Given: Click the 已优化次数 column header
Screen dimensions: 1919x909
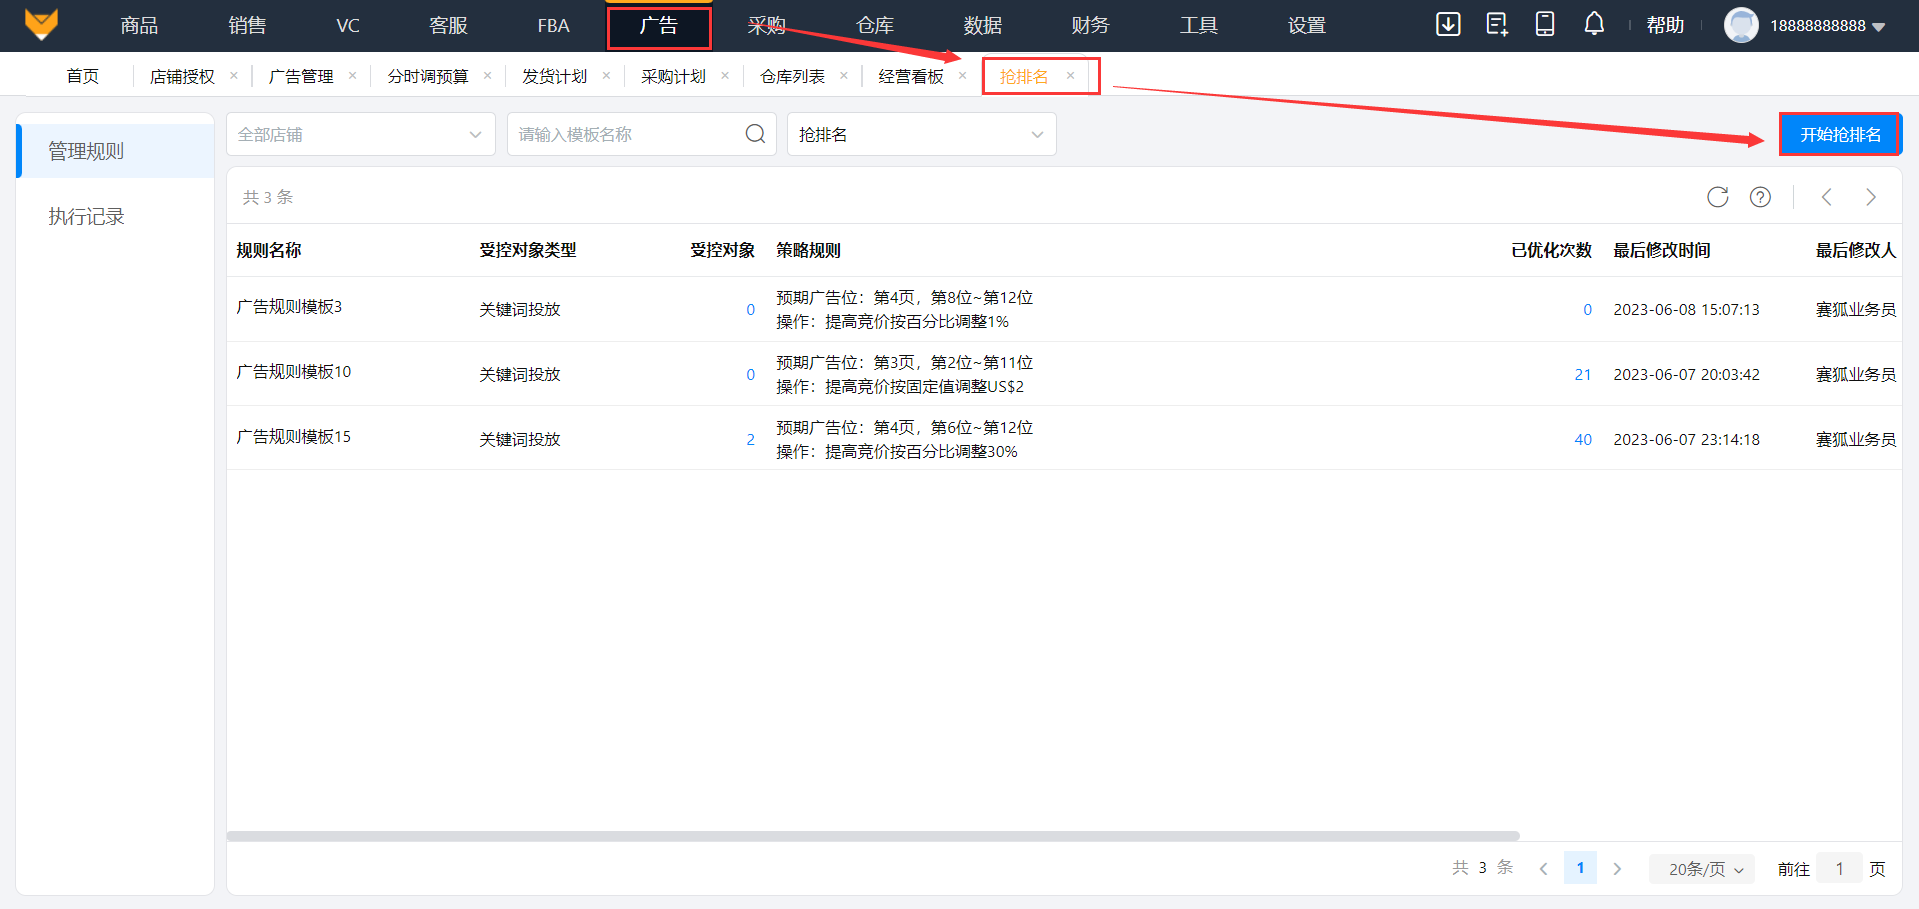Looking at the screenshot, I should pos(1551,250).
